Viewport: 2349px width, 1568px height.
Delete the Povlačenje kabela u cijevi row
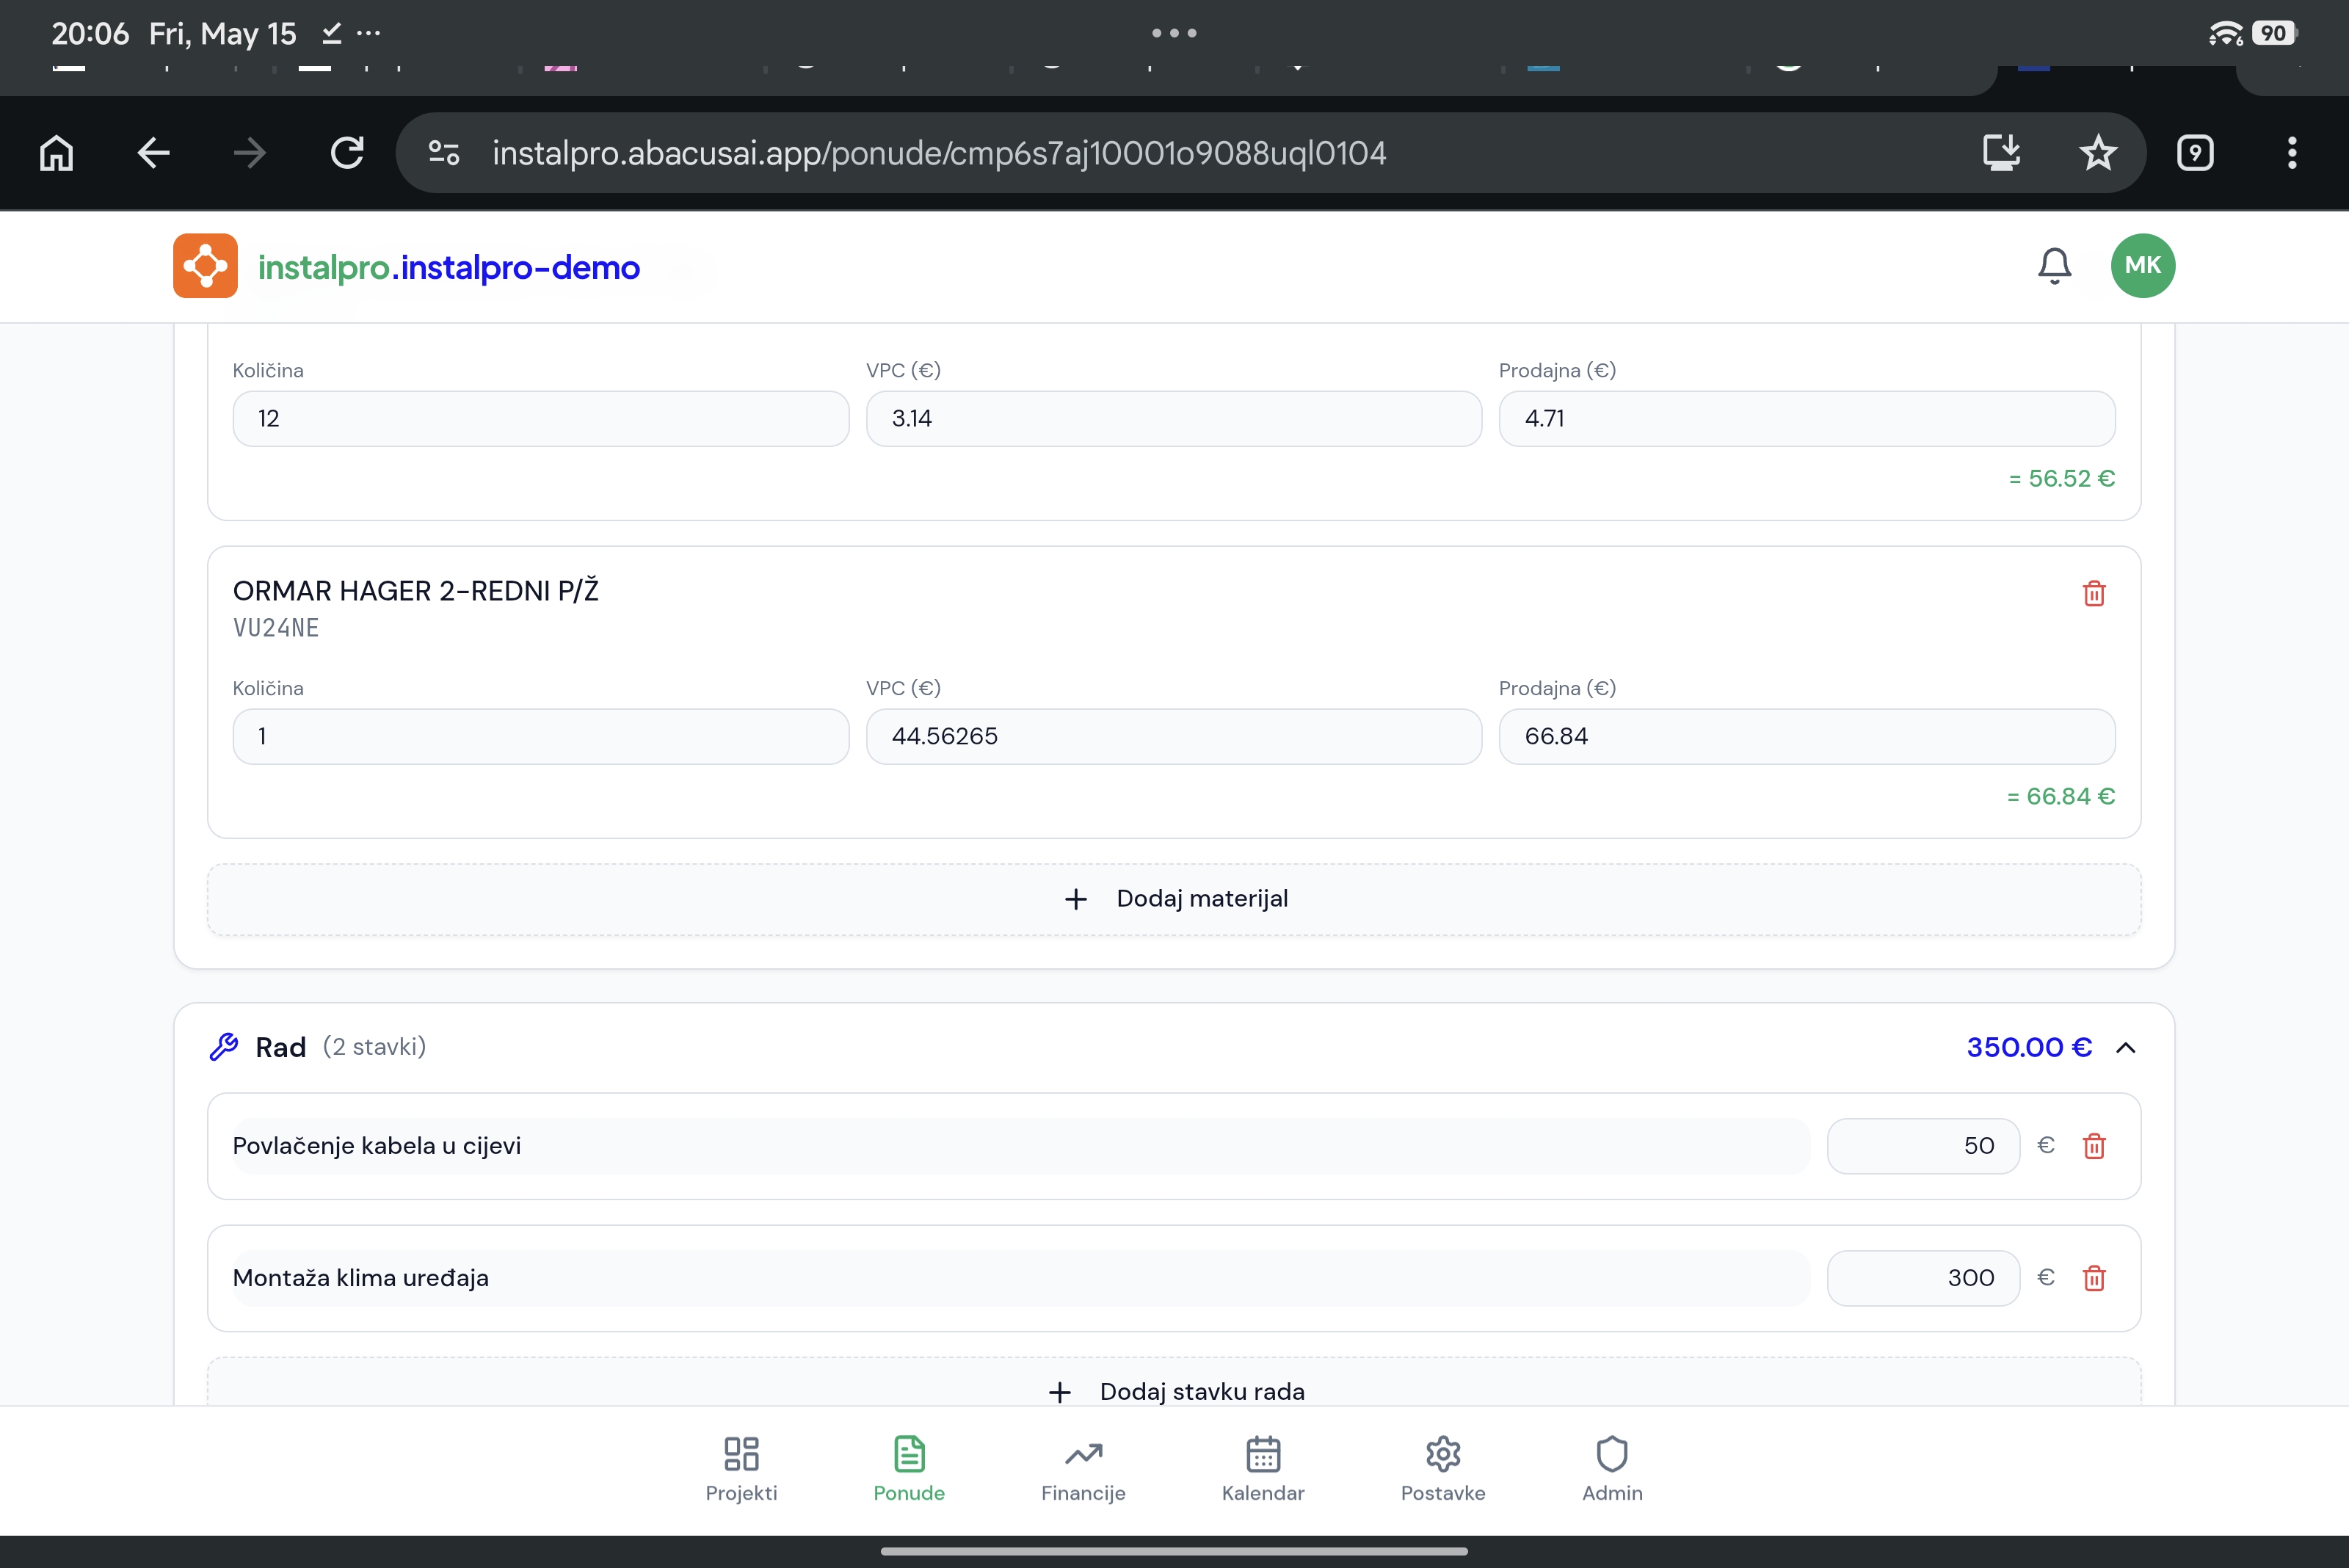tap(2094, 1146)
